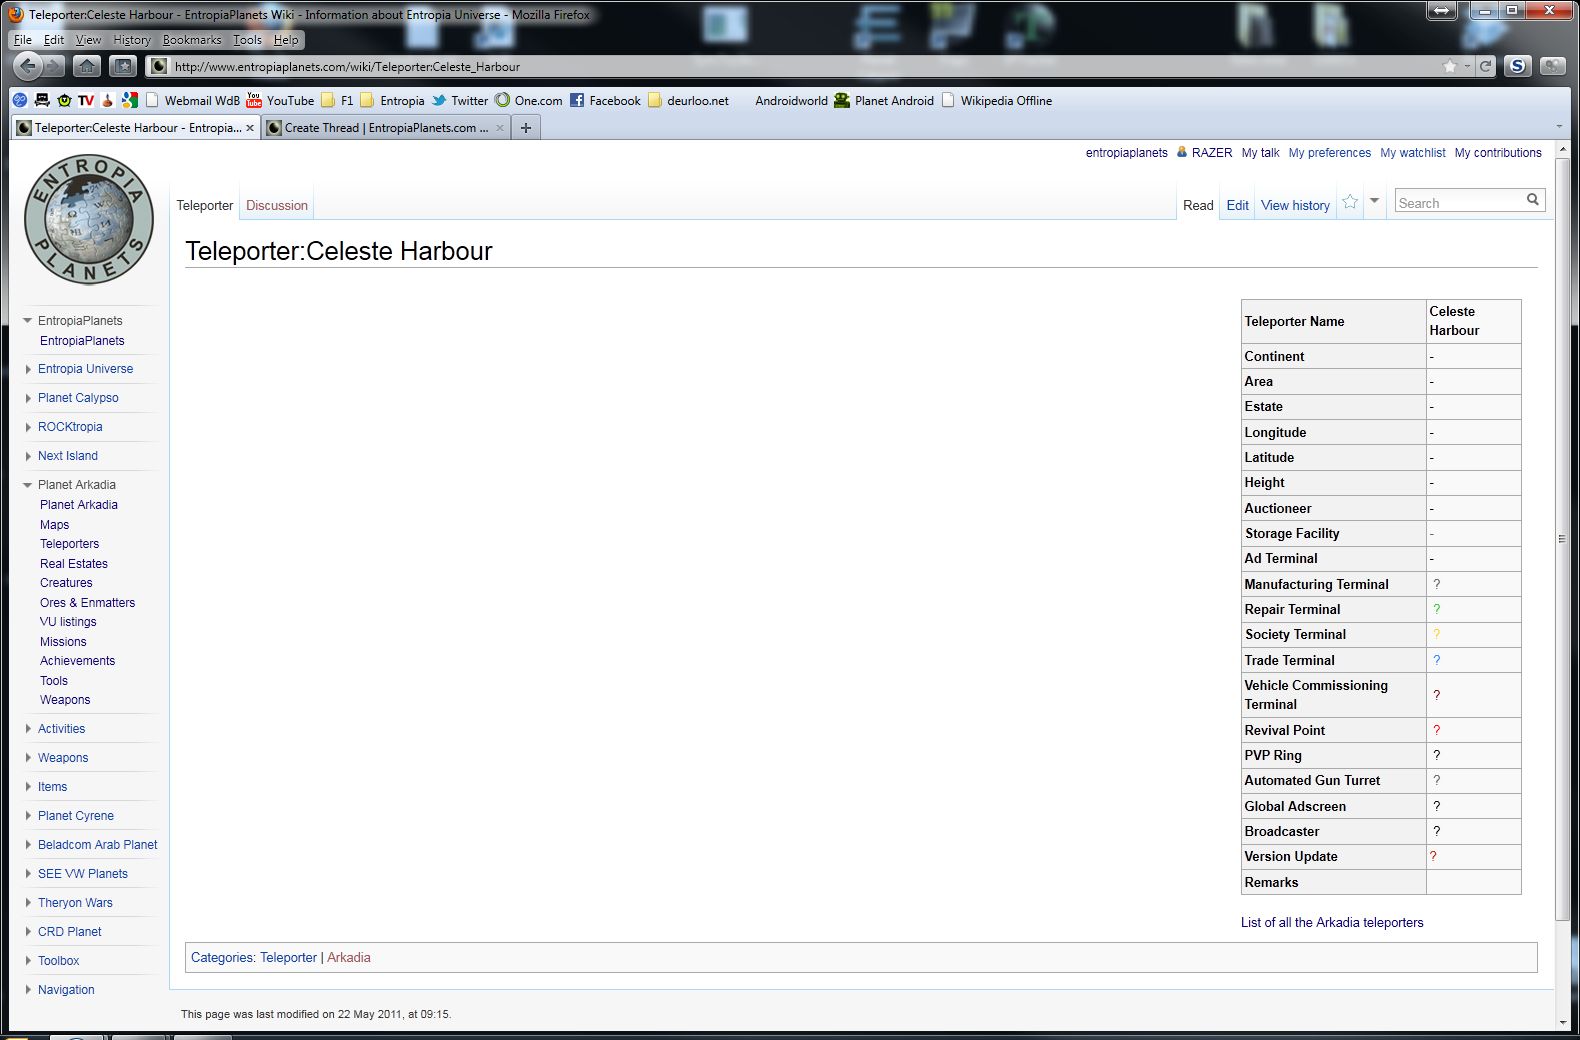
Task: Expand the ROCKtropia sidebar section
Action: click(28, 427)
